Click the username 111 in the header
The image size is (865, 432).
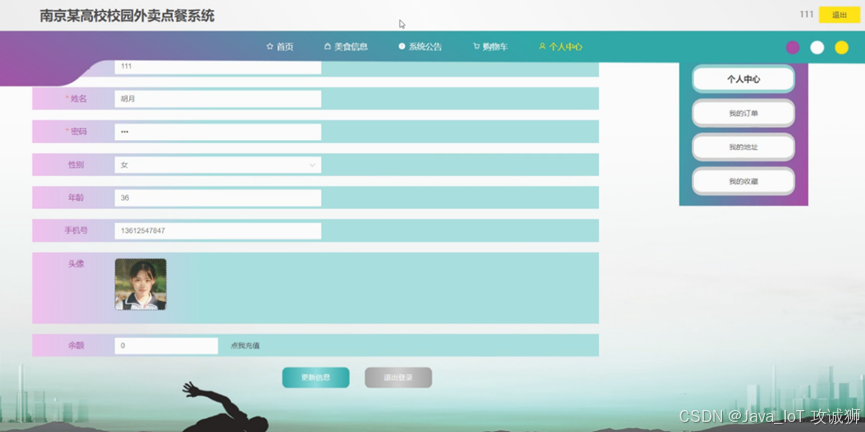[807, 14]
